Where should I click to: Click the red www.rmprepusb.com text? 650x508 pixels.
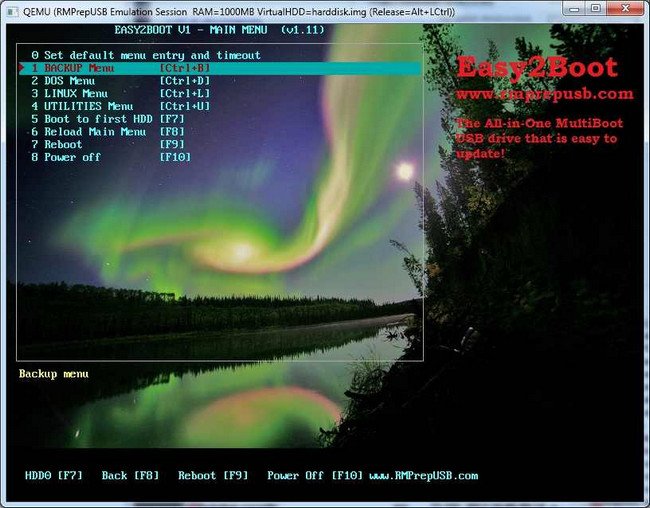(x=545, y=95)
